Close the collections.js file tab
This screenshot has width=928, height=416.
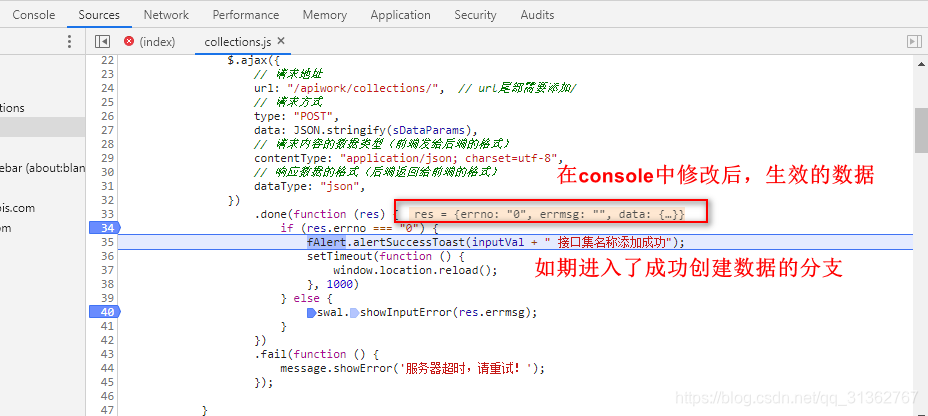click(x=281, y=41)
